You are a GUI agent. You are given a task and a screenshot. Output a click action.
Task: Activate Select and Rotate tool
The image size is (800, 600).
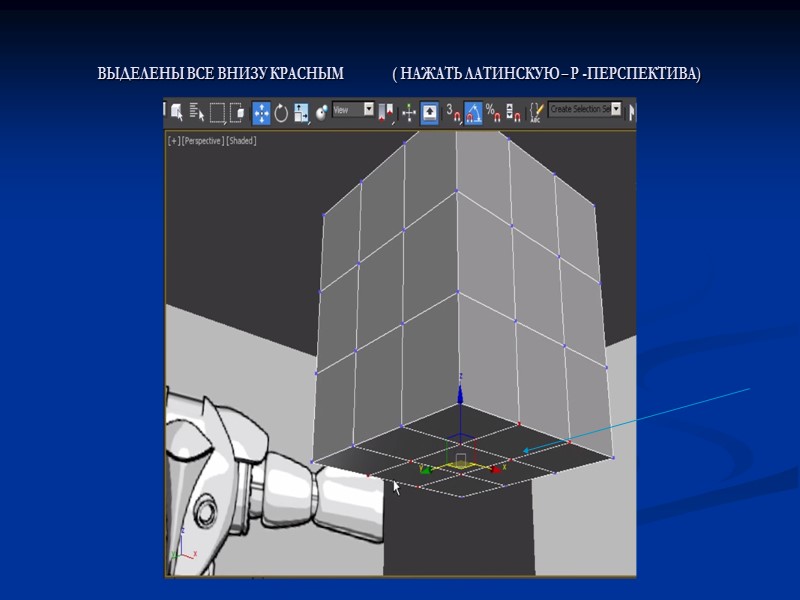tap(281, 113)
